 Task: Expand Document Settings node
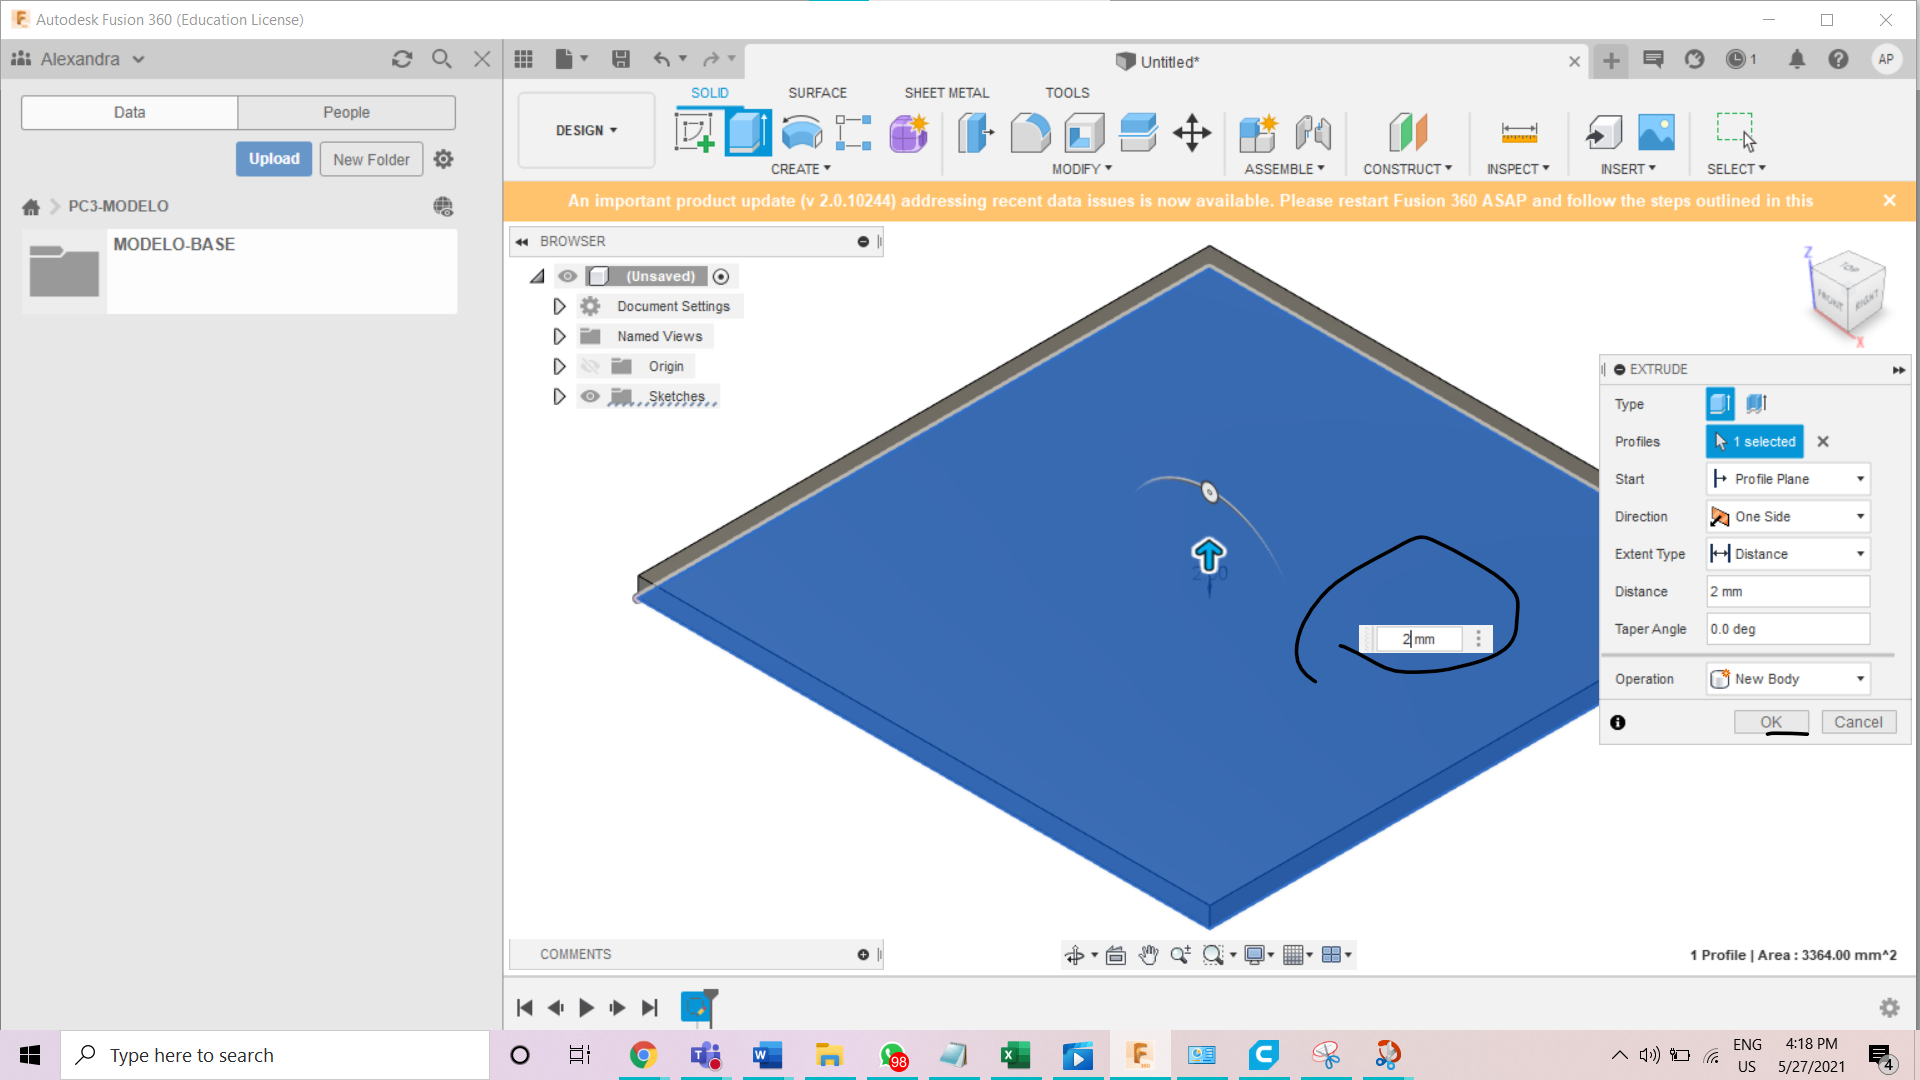click(x=559, y=306)
